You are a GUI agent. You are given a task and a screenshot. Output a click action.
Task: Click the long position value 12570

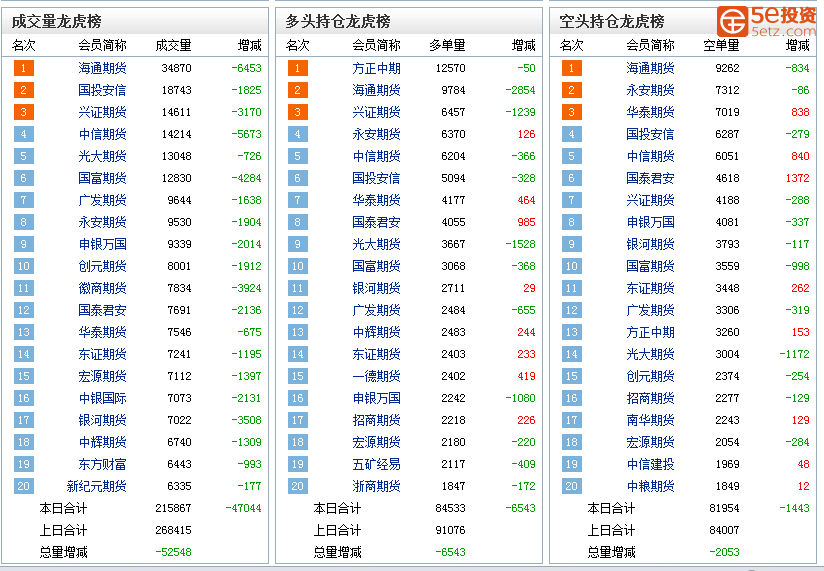(450, 68)
